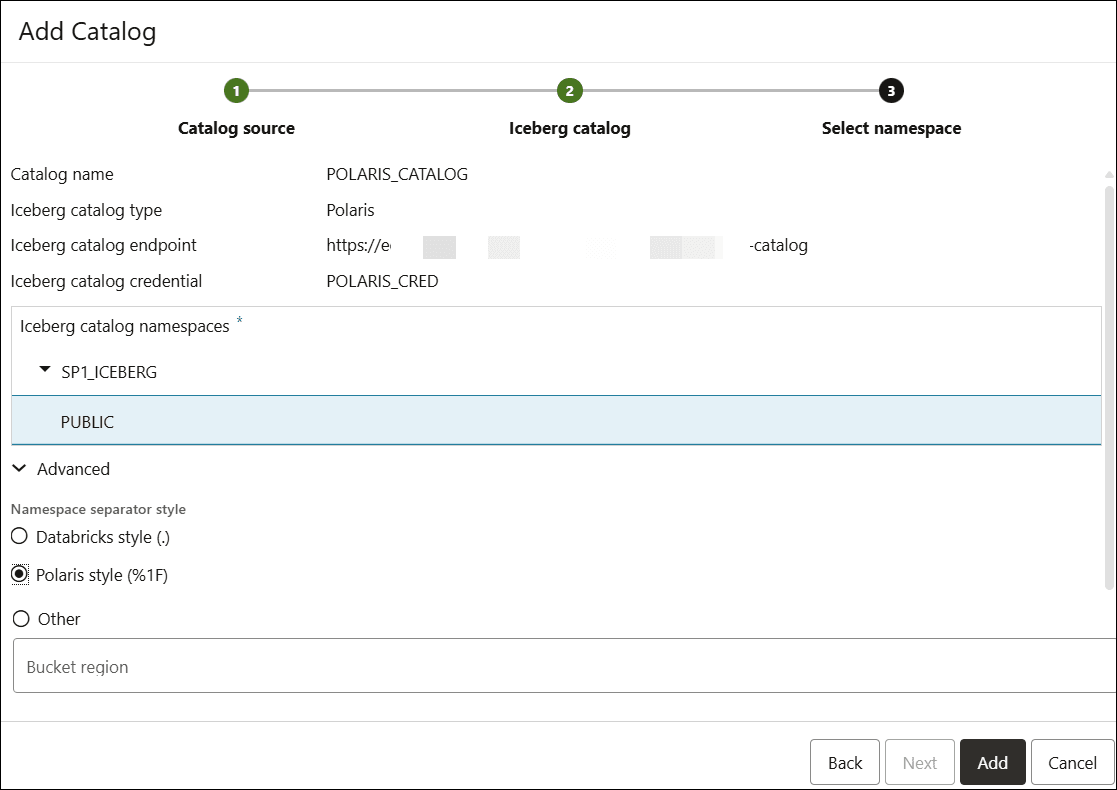Click the Iceberg catalog step label

pos(569,128)
